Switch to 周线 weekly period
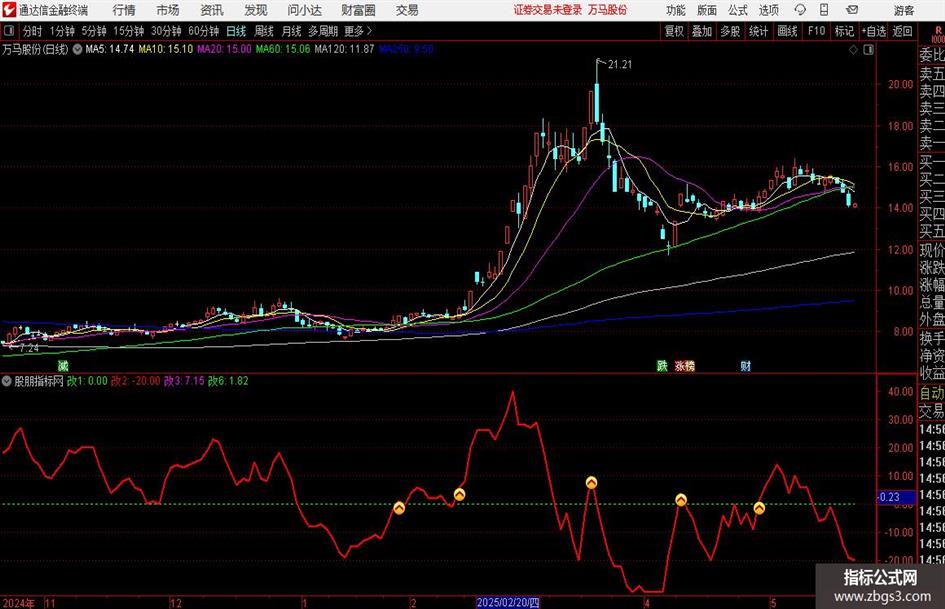The width and height of the screenshot is (945, 609). pos(264,31)
